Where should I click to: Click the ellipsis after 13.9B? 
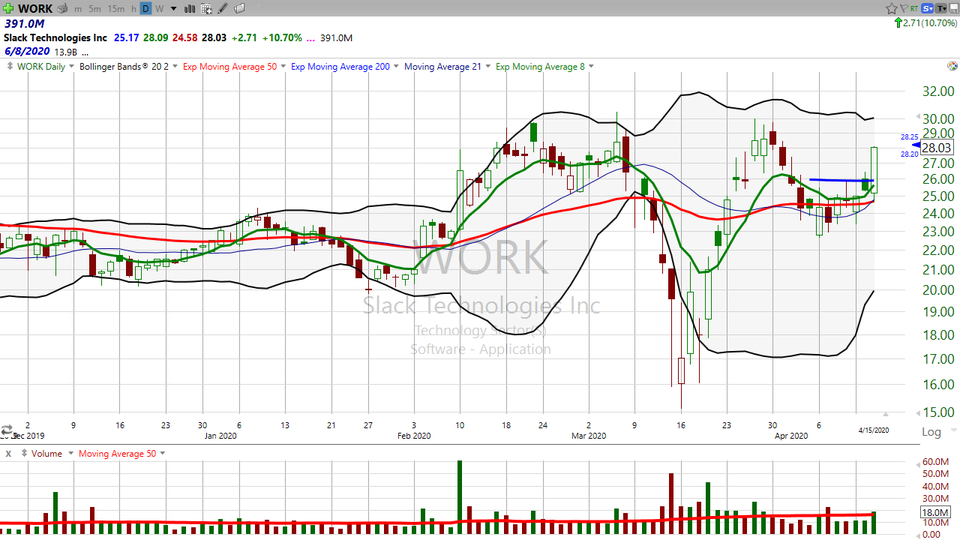pos(84,53)
